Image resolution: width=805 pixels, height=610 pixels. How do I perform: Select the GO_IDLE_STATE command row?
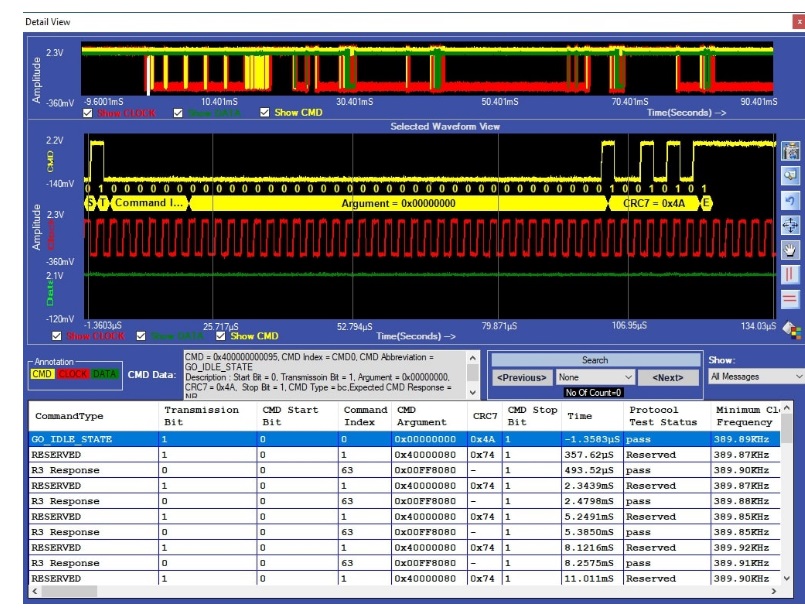[x=405, y=439]
